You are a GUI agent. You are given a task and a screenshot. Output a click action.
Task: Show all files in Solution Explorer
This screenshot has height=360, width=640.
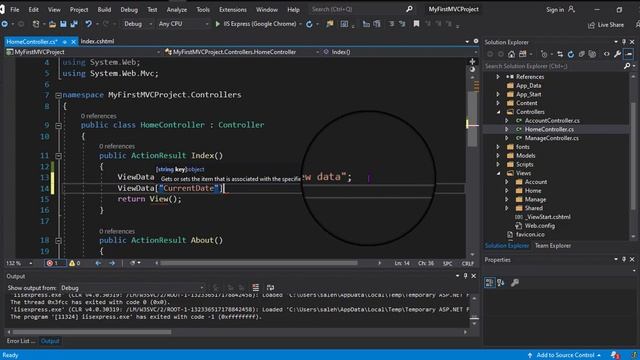[592, 54]
